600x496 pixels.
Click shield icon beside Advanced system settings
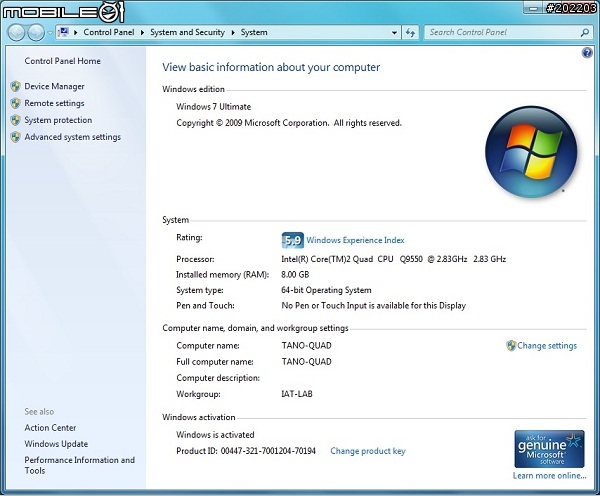(x=15, y=137)
